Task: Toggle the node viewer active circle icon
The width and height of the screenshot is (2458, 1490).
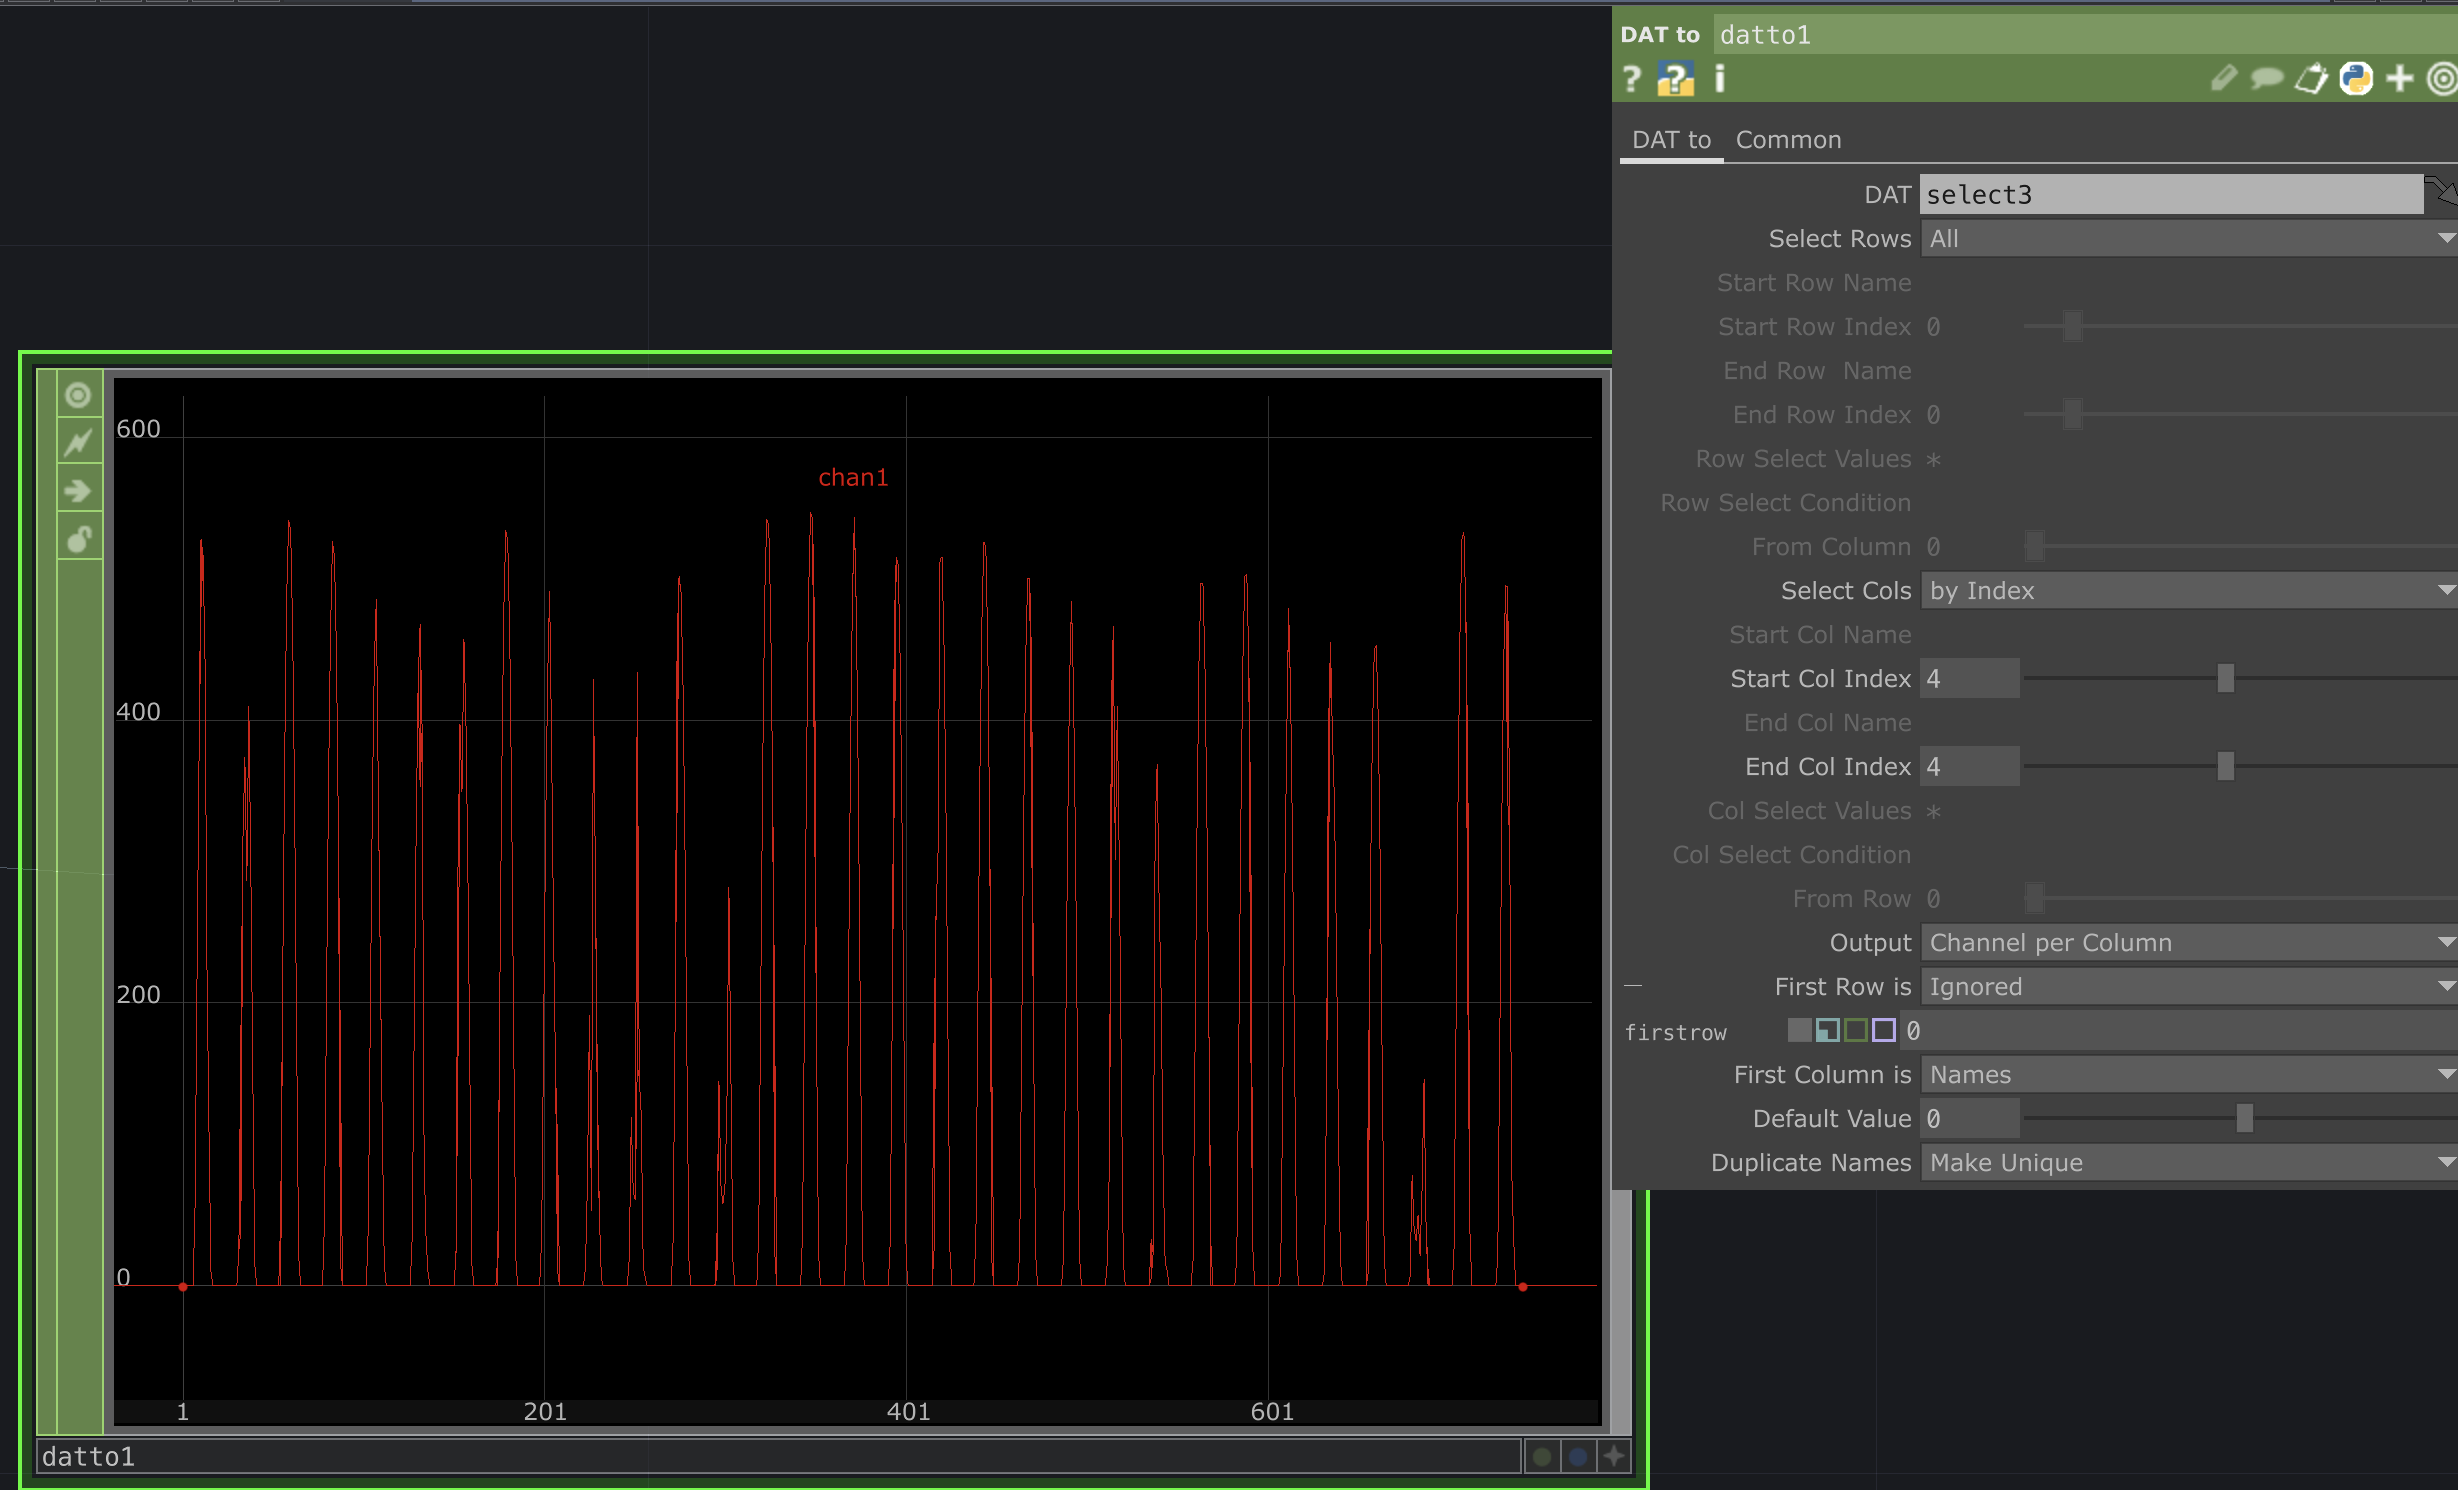Action: [x=79, y=396]
